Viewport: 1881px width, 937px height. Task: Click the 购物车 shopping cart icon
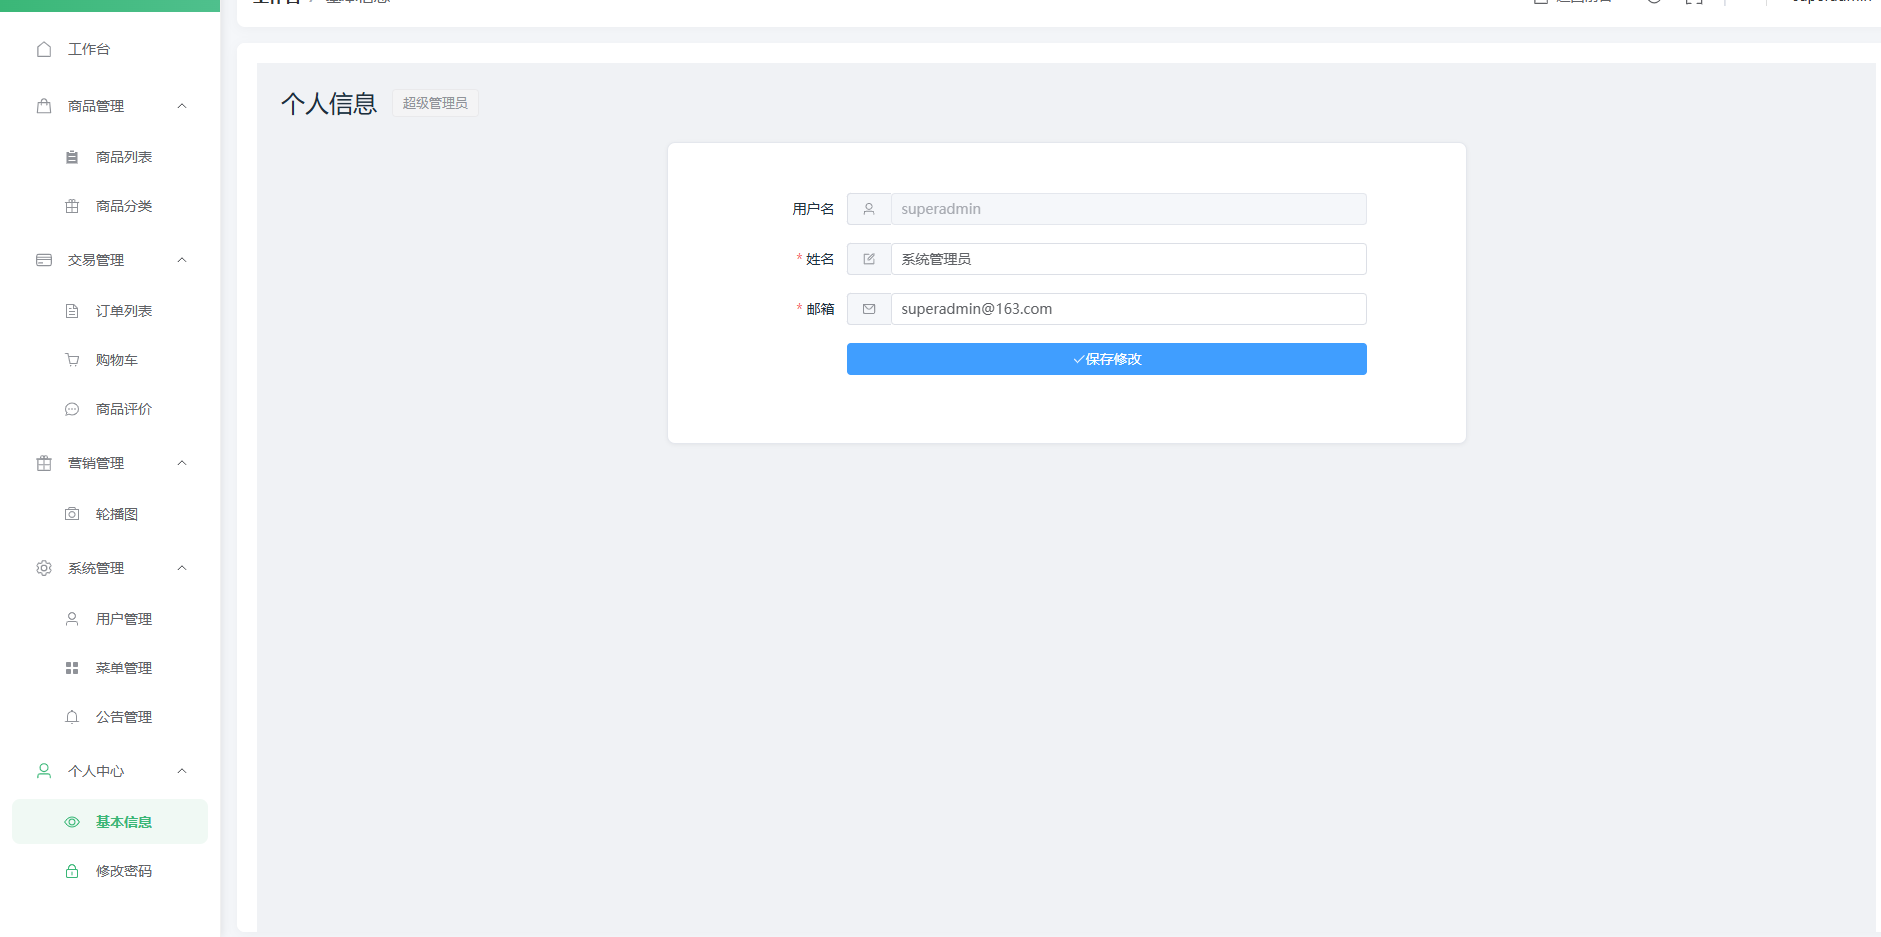tap(72, 360)
